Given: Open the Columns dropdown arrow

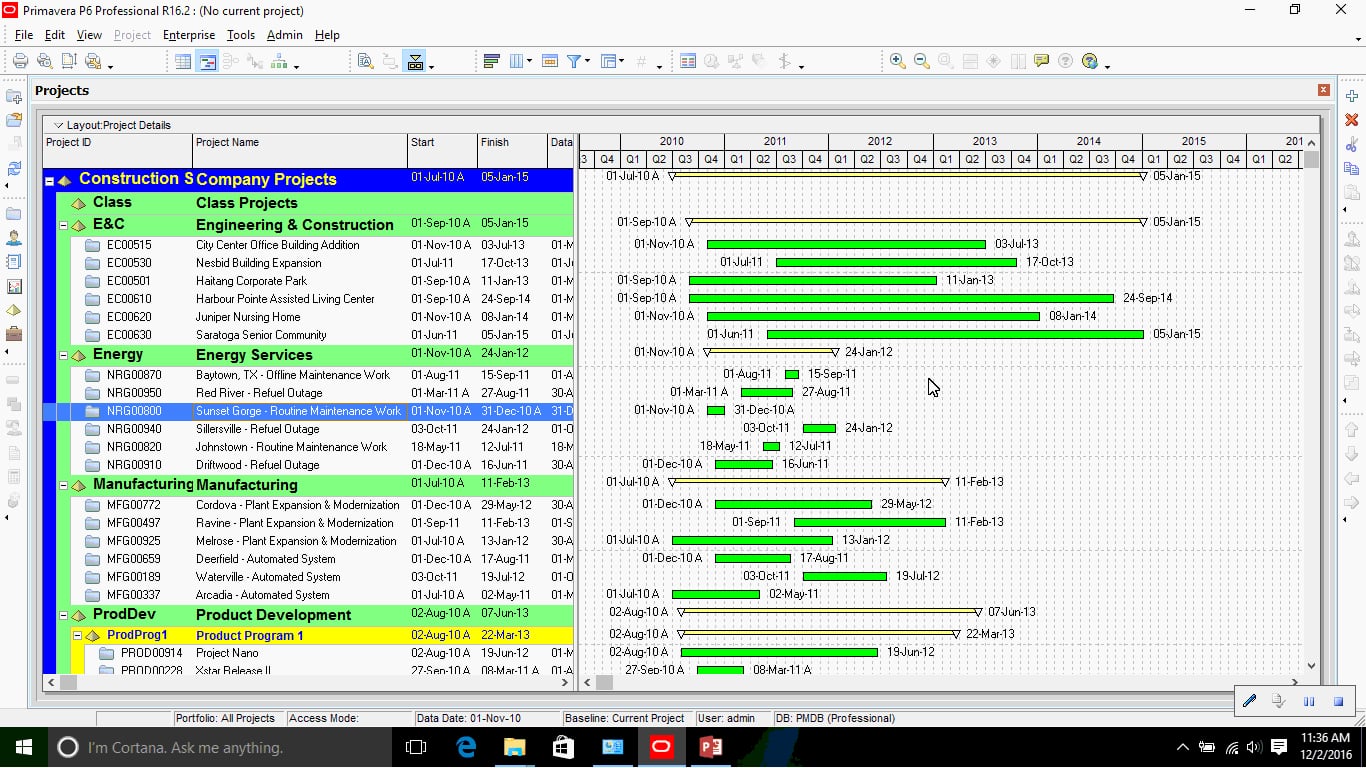Looking at the screenshot, I should [x=530, y=61].
